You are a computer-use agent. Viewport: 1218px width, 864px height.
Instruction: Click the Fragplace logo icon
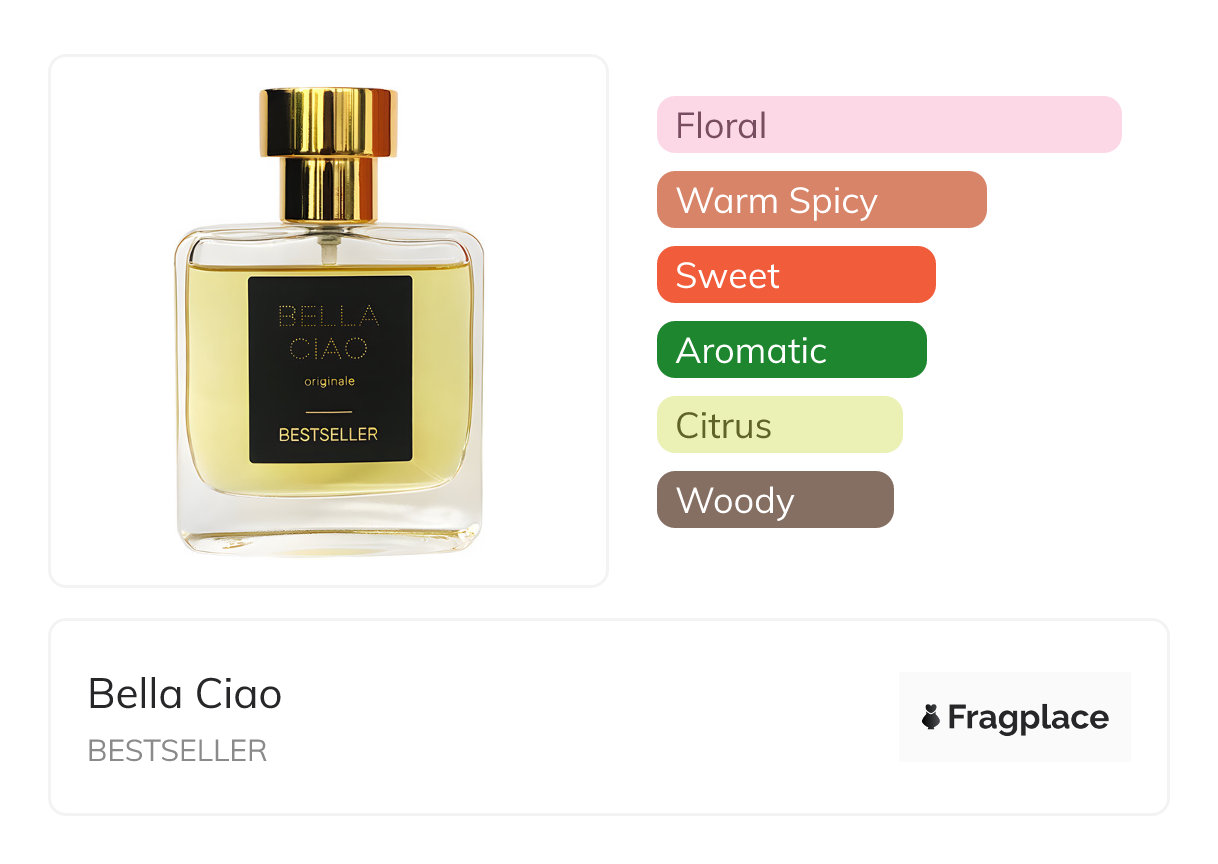click(931, 717)
